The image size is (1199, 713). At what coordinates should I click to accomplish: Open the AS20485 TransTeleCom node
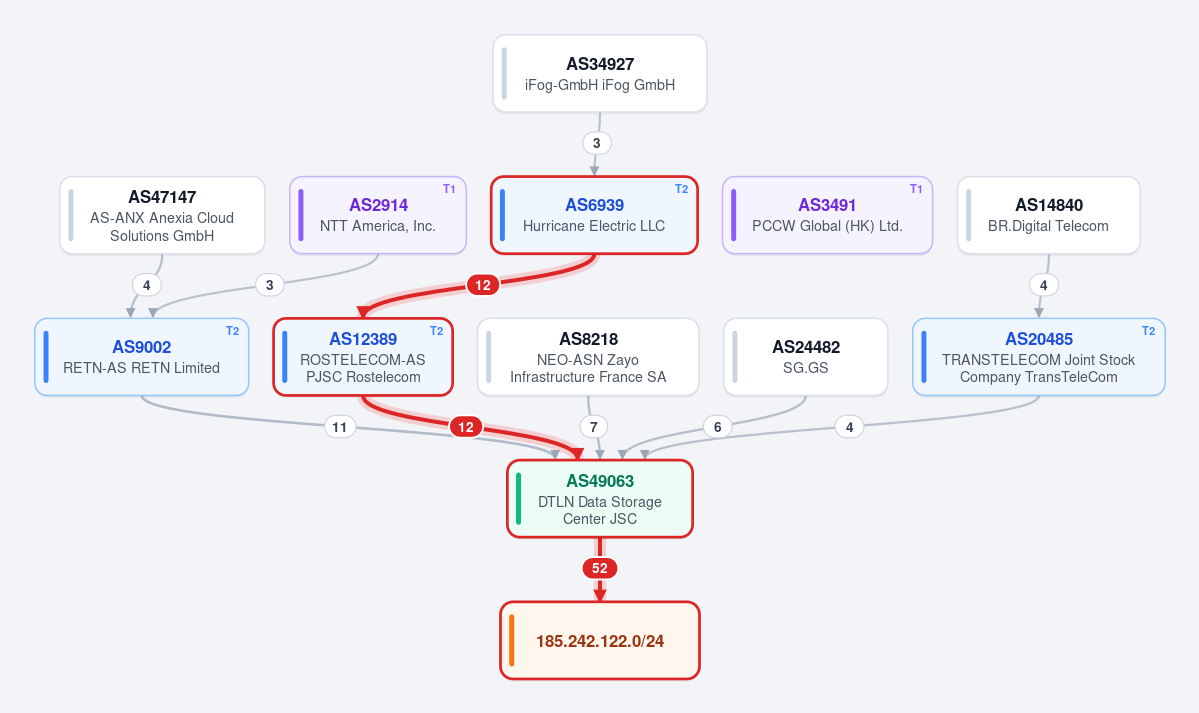click(x=1038, y=357)
